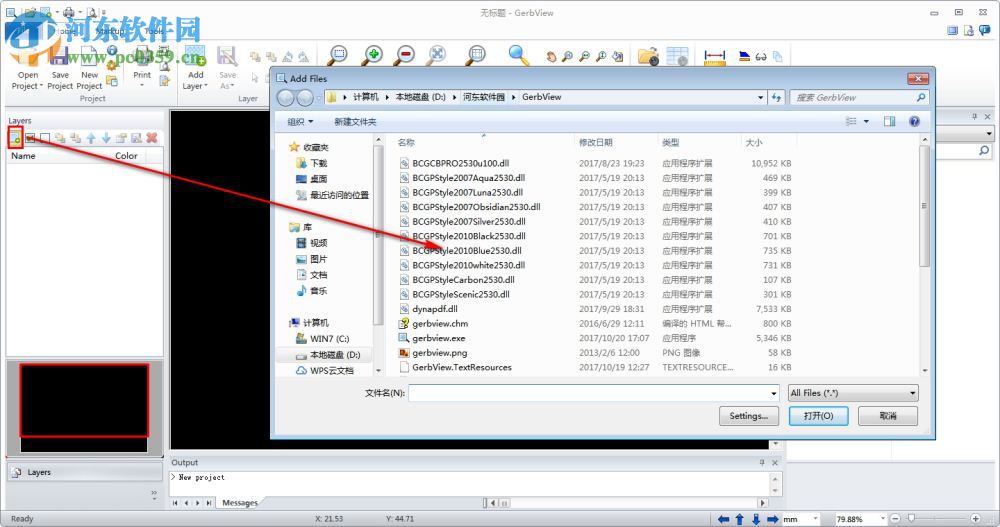Select the pan hand tool
Screen dimensions: 1000x527
(551, 57)
